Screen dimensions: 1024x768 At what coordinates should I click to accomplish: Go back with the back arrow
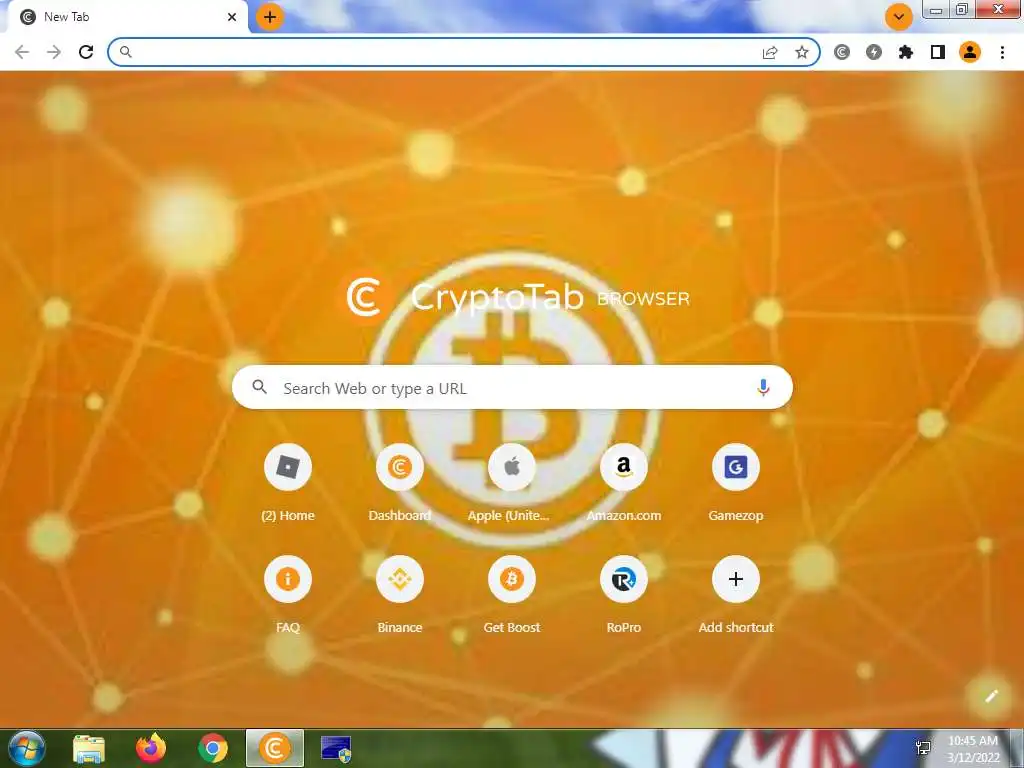coord(22,52)
